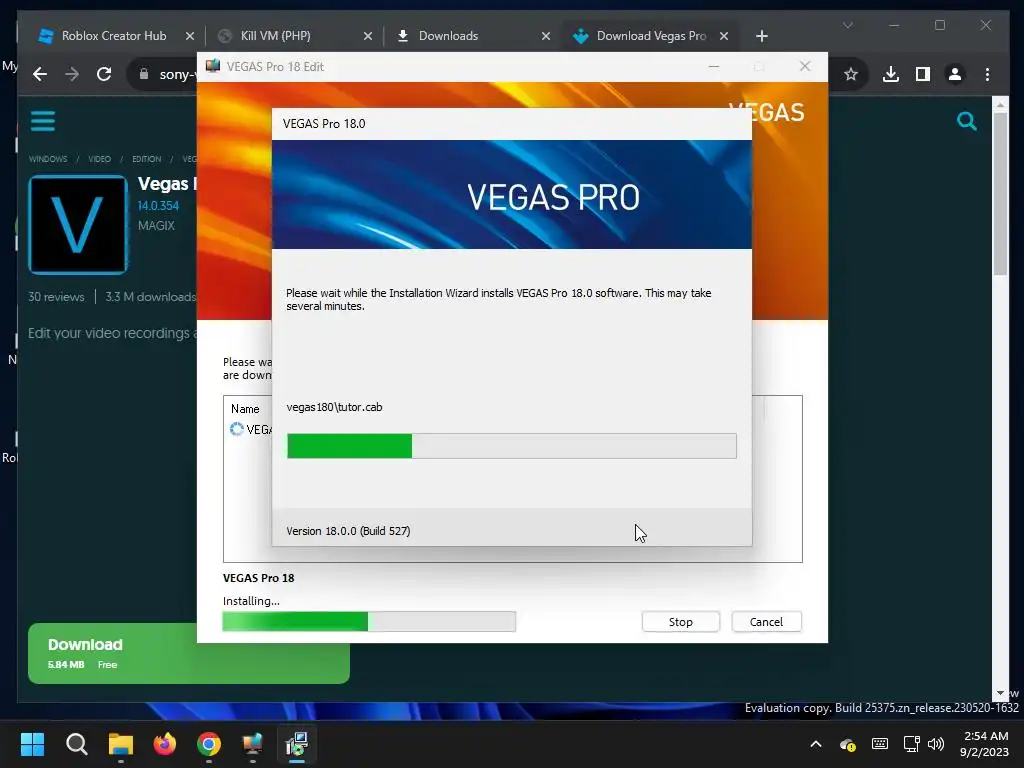Close the Kill VM (PHP) tab
This screenshot has width=1024, height=768.
coord(368,36)
